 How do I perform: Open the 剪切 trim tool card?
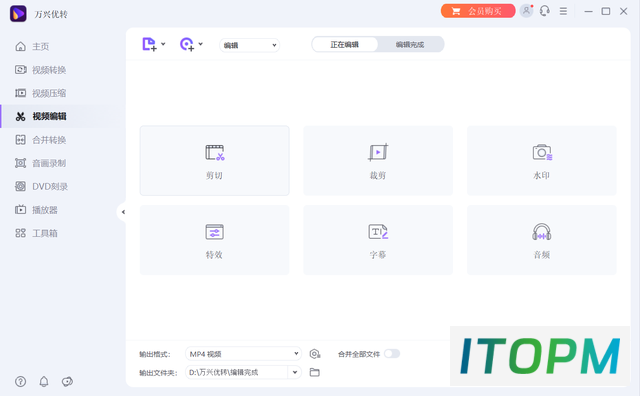pos(215,160)
